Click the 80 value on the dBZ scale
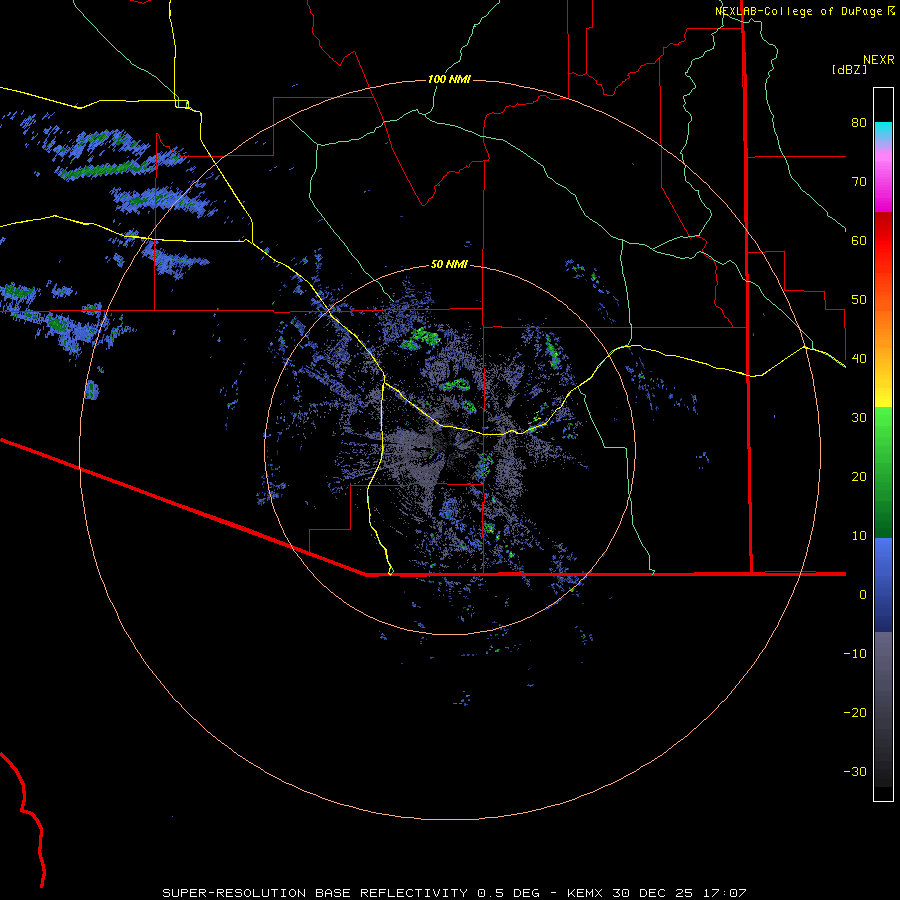Viewport: 900px width, 900px height. [859, 122]
